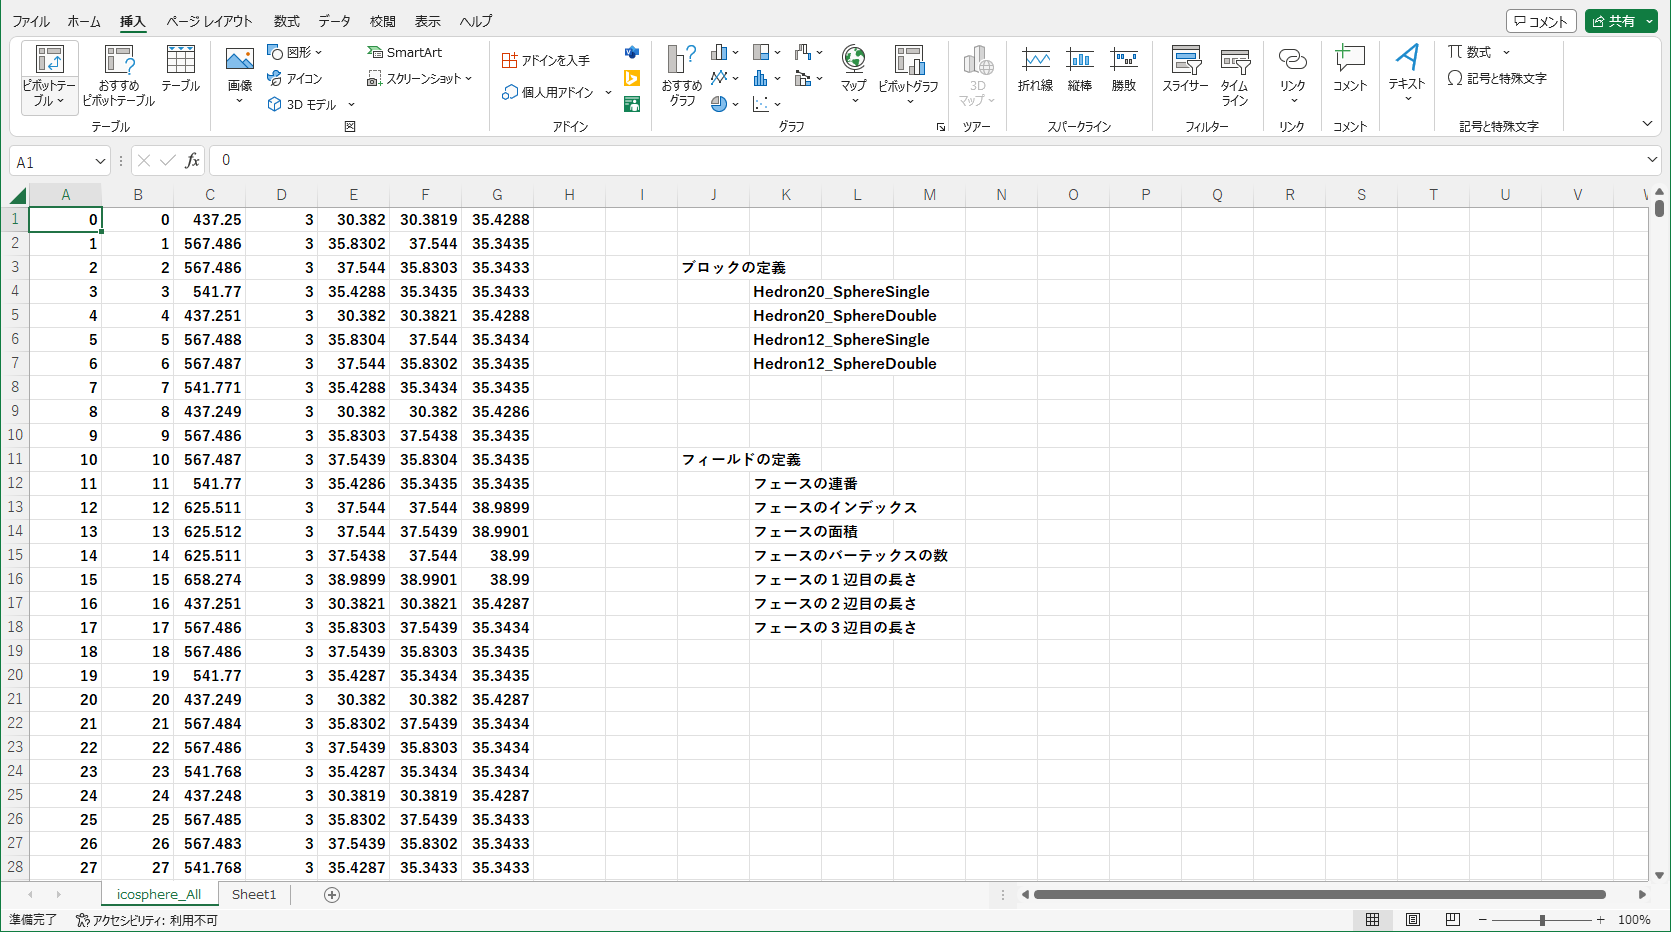
Task: Click inside the formula bar
Action: point(927,160)
